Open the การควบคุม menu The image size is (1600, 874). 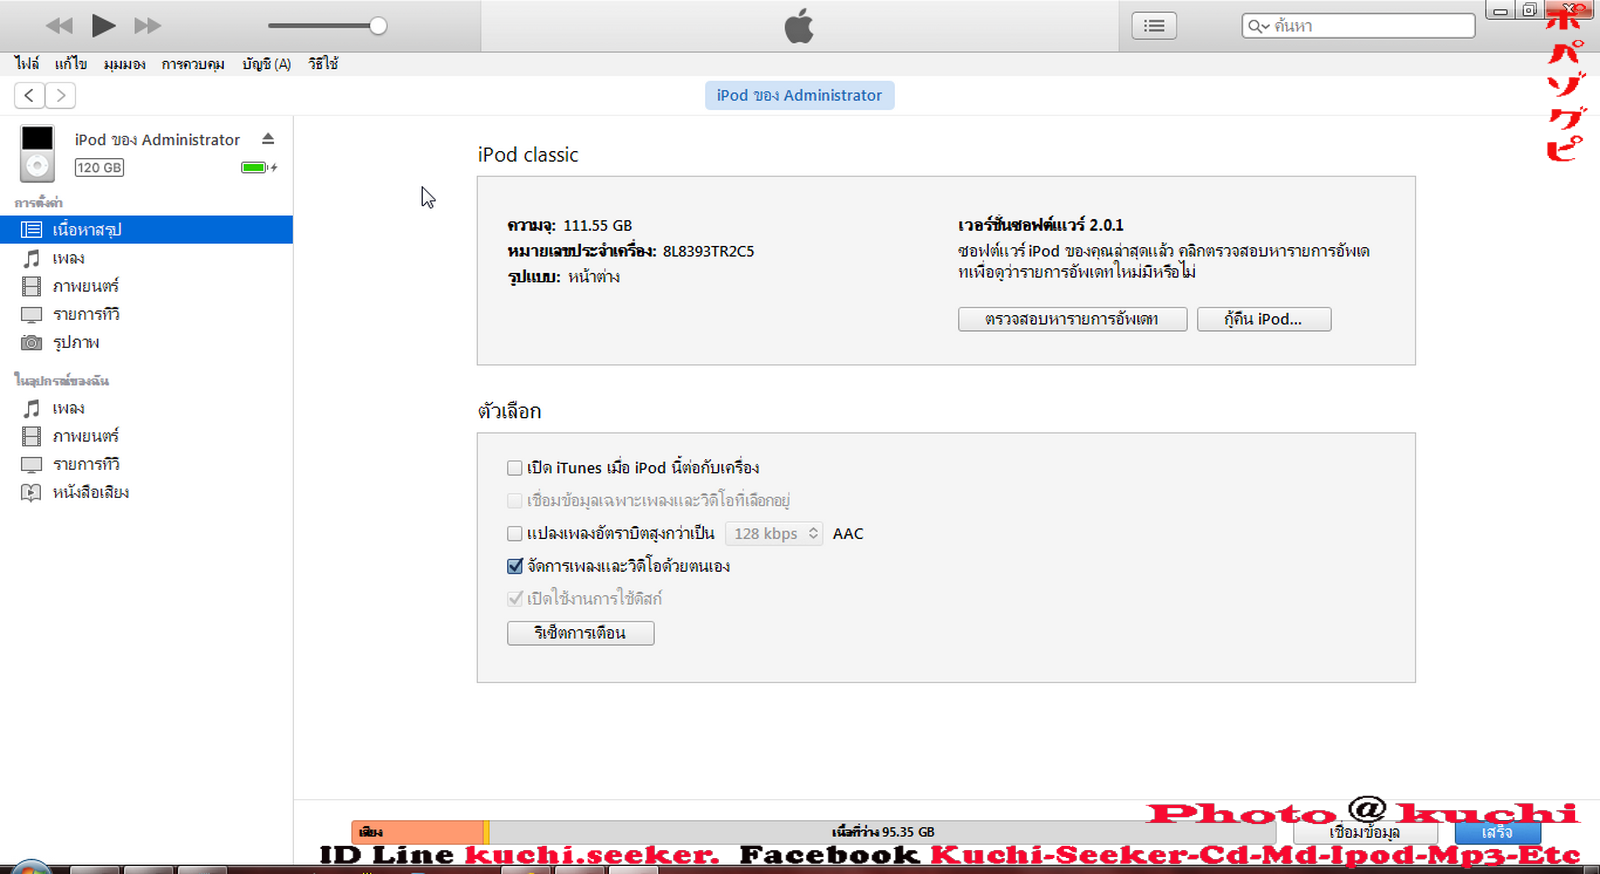coord(193,64)
